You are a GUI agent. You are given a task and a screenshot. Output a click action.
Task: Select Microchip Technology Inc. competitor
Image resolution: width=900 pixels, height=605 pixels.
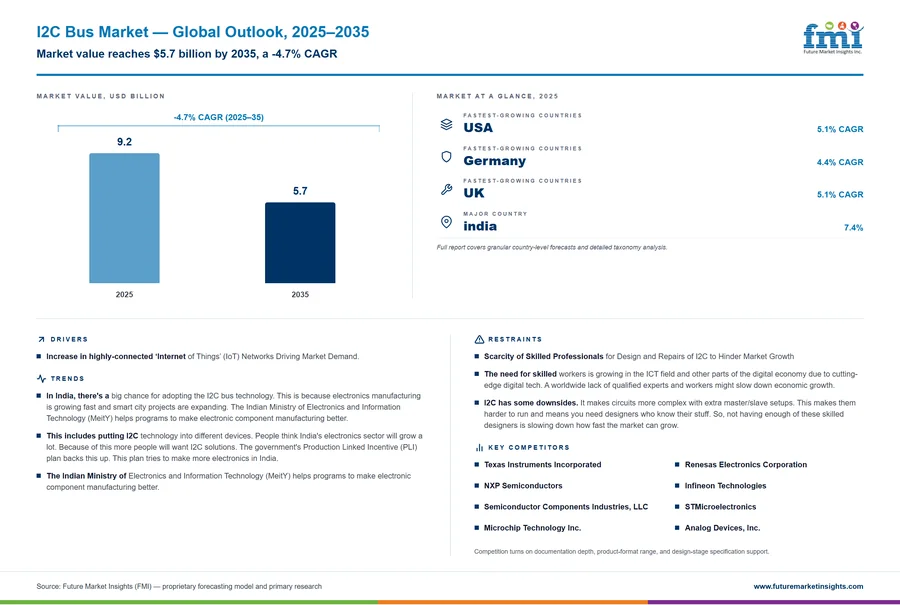(x=532, y=528)
